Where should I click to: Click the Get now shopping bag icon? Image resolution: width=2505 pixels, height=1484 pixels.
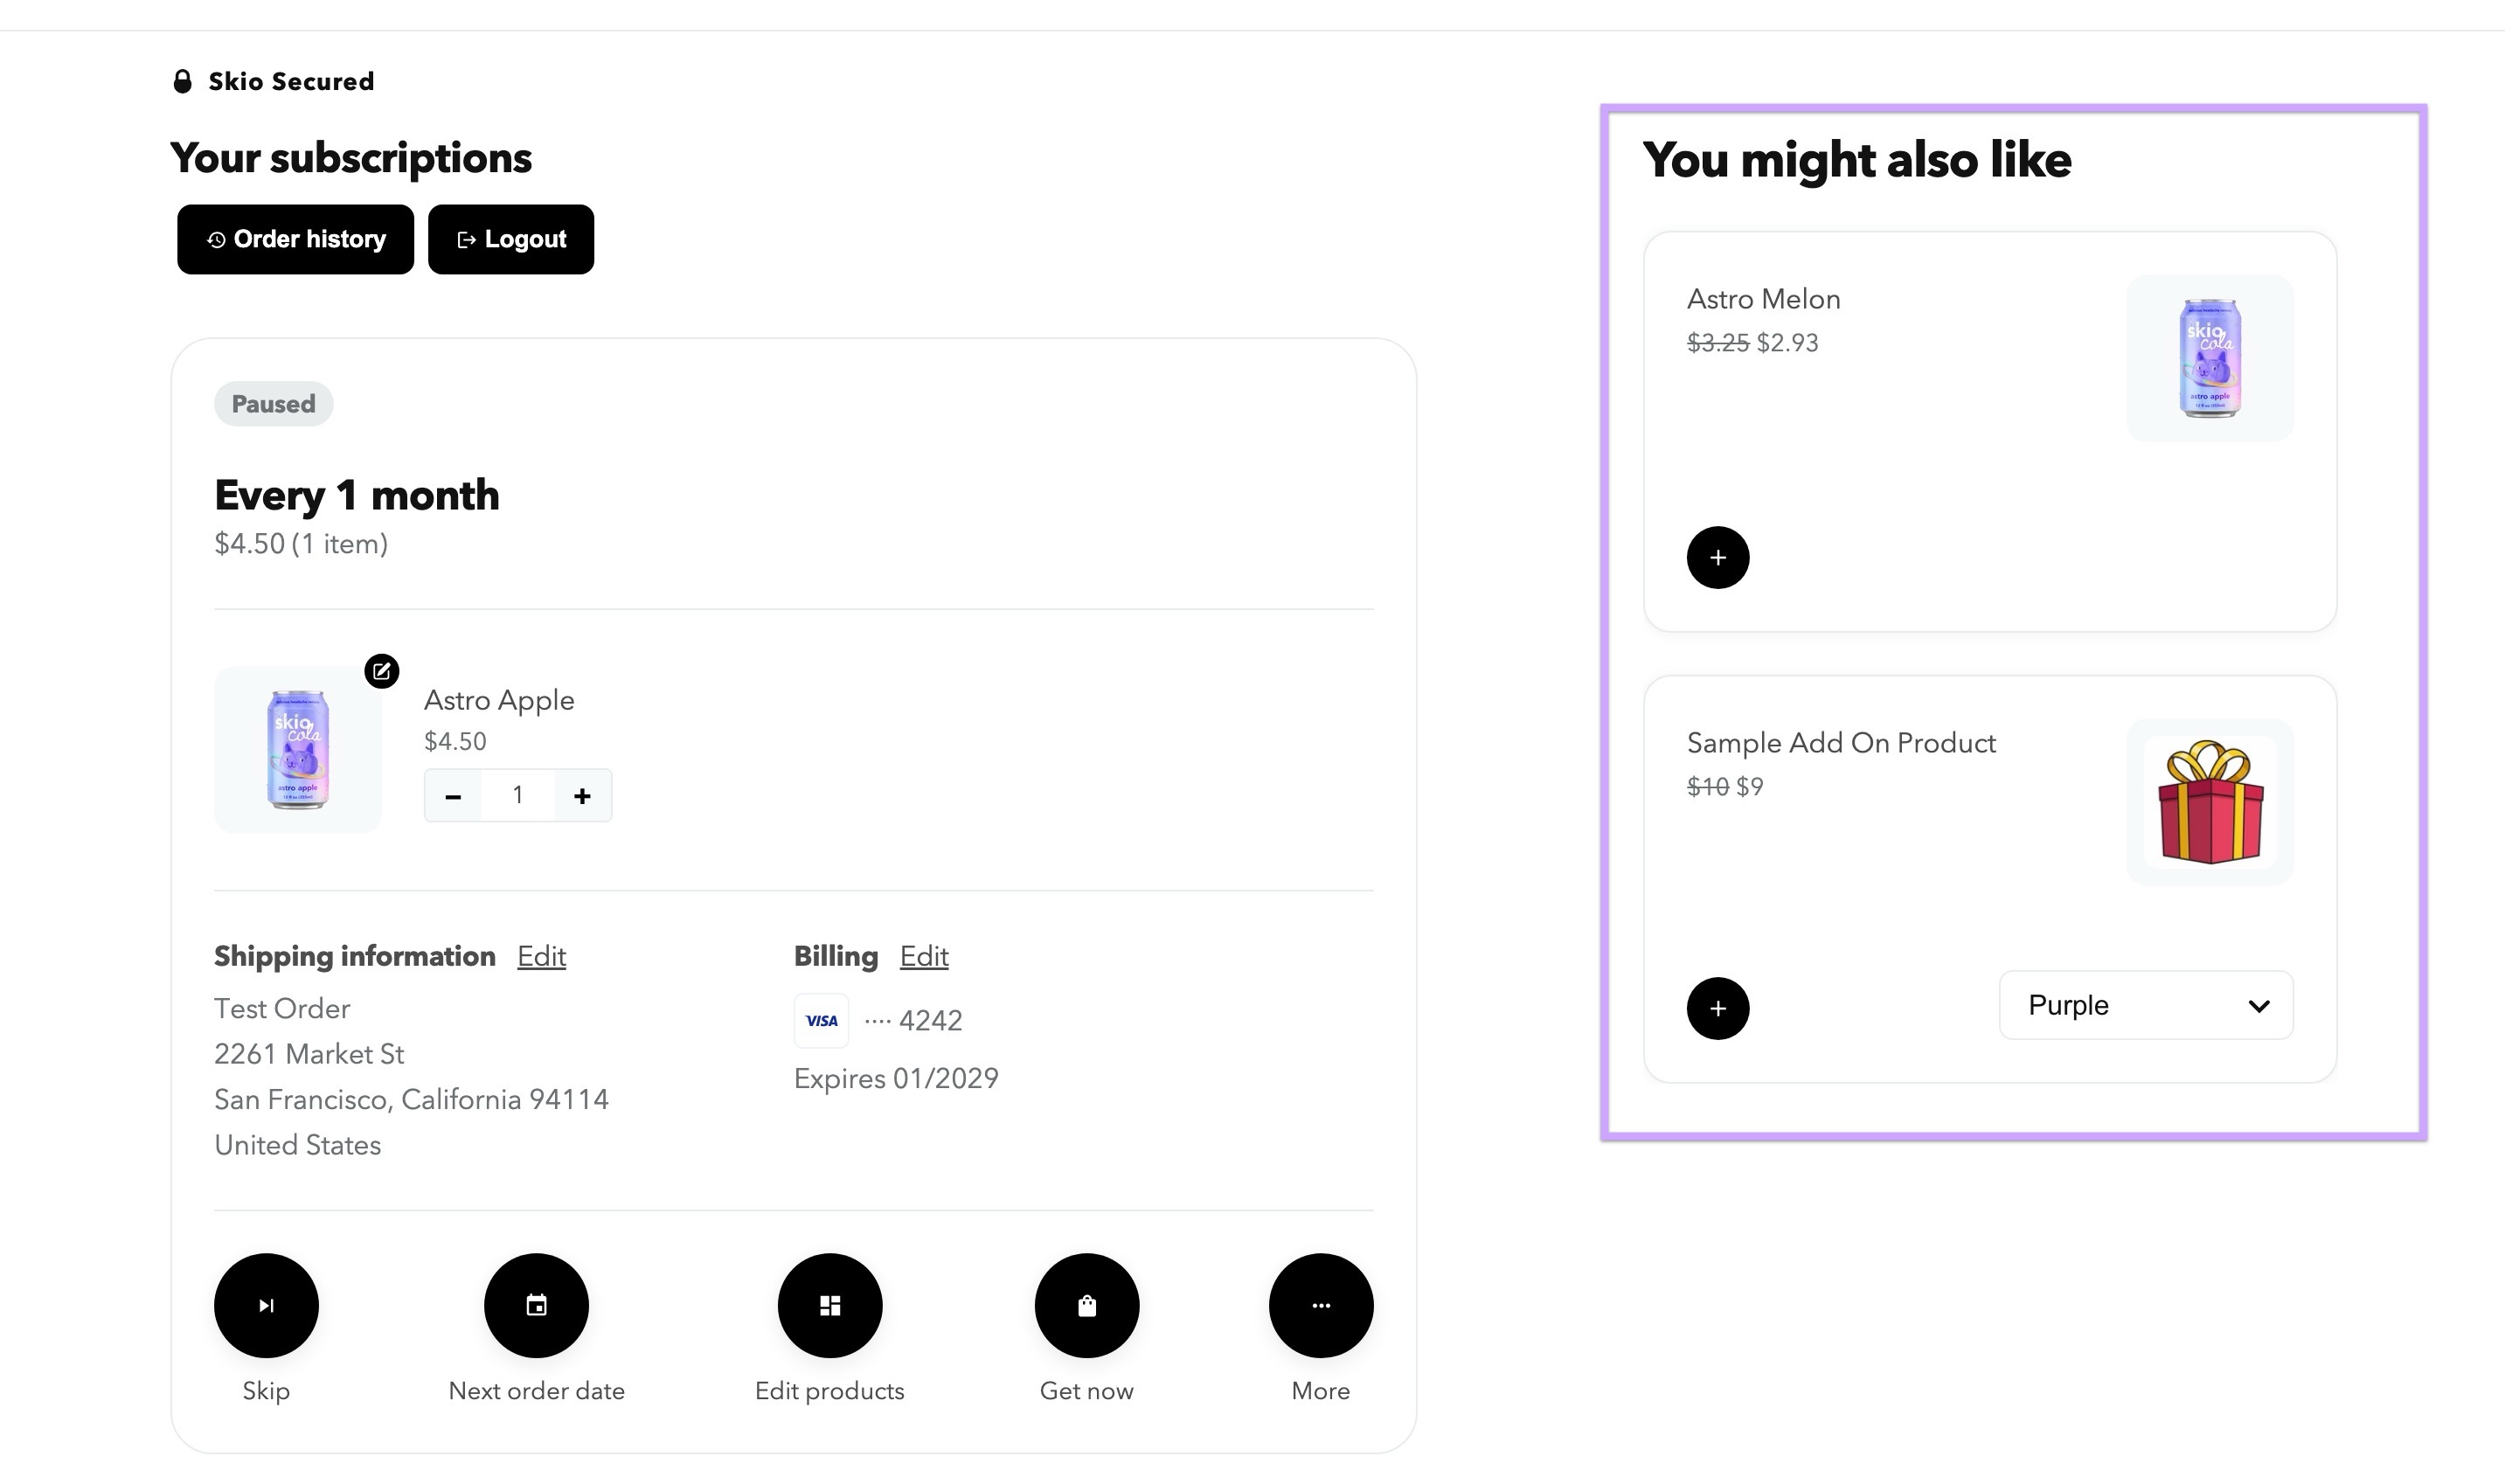[x=1085, y=1305]
